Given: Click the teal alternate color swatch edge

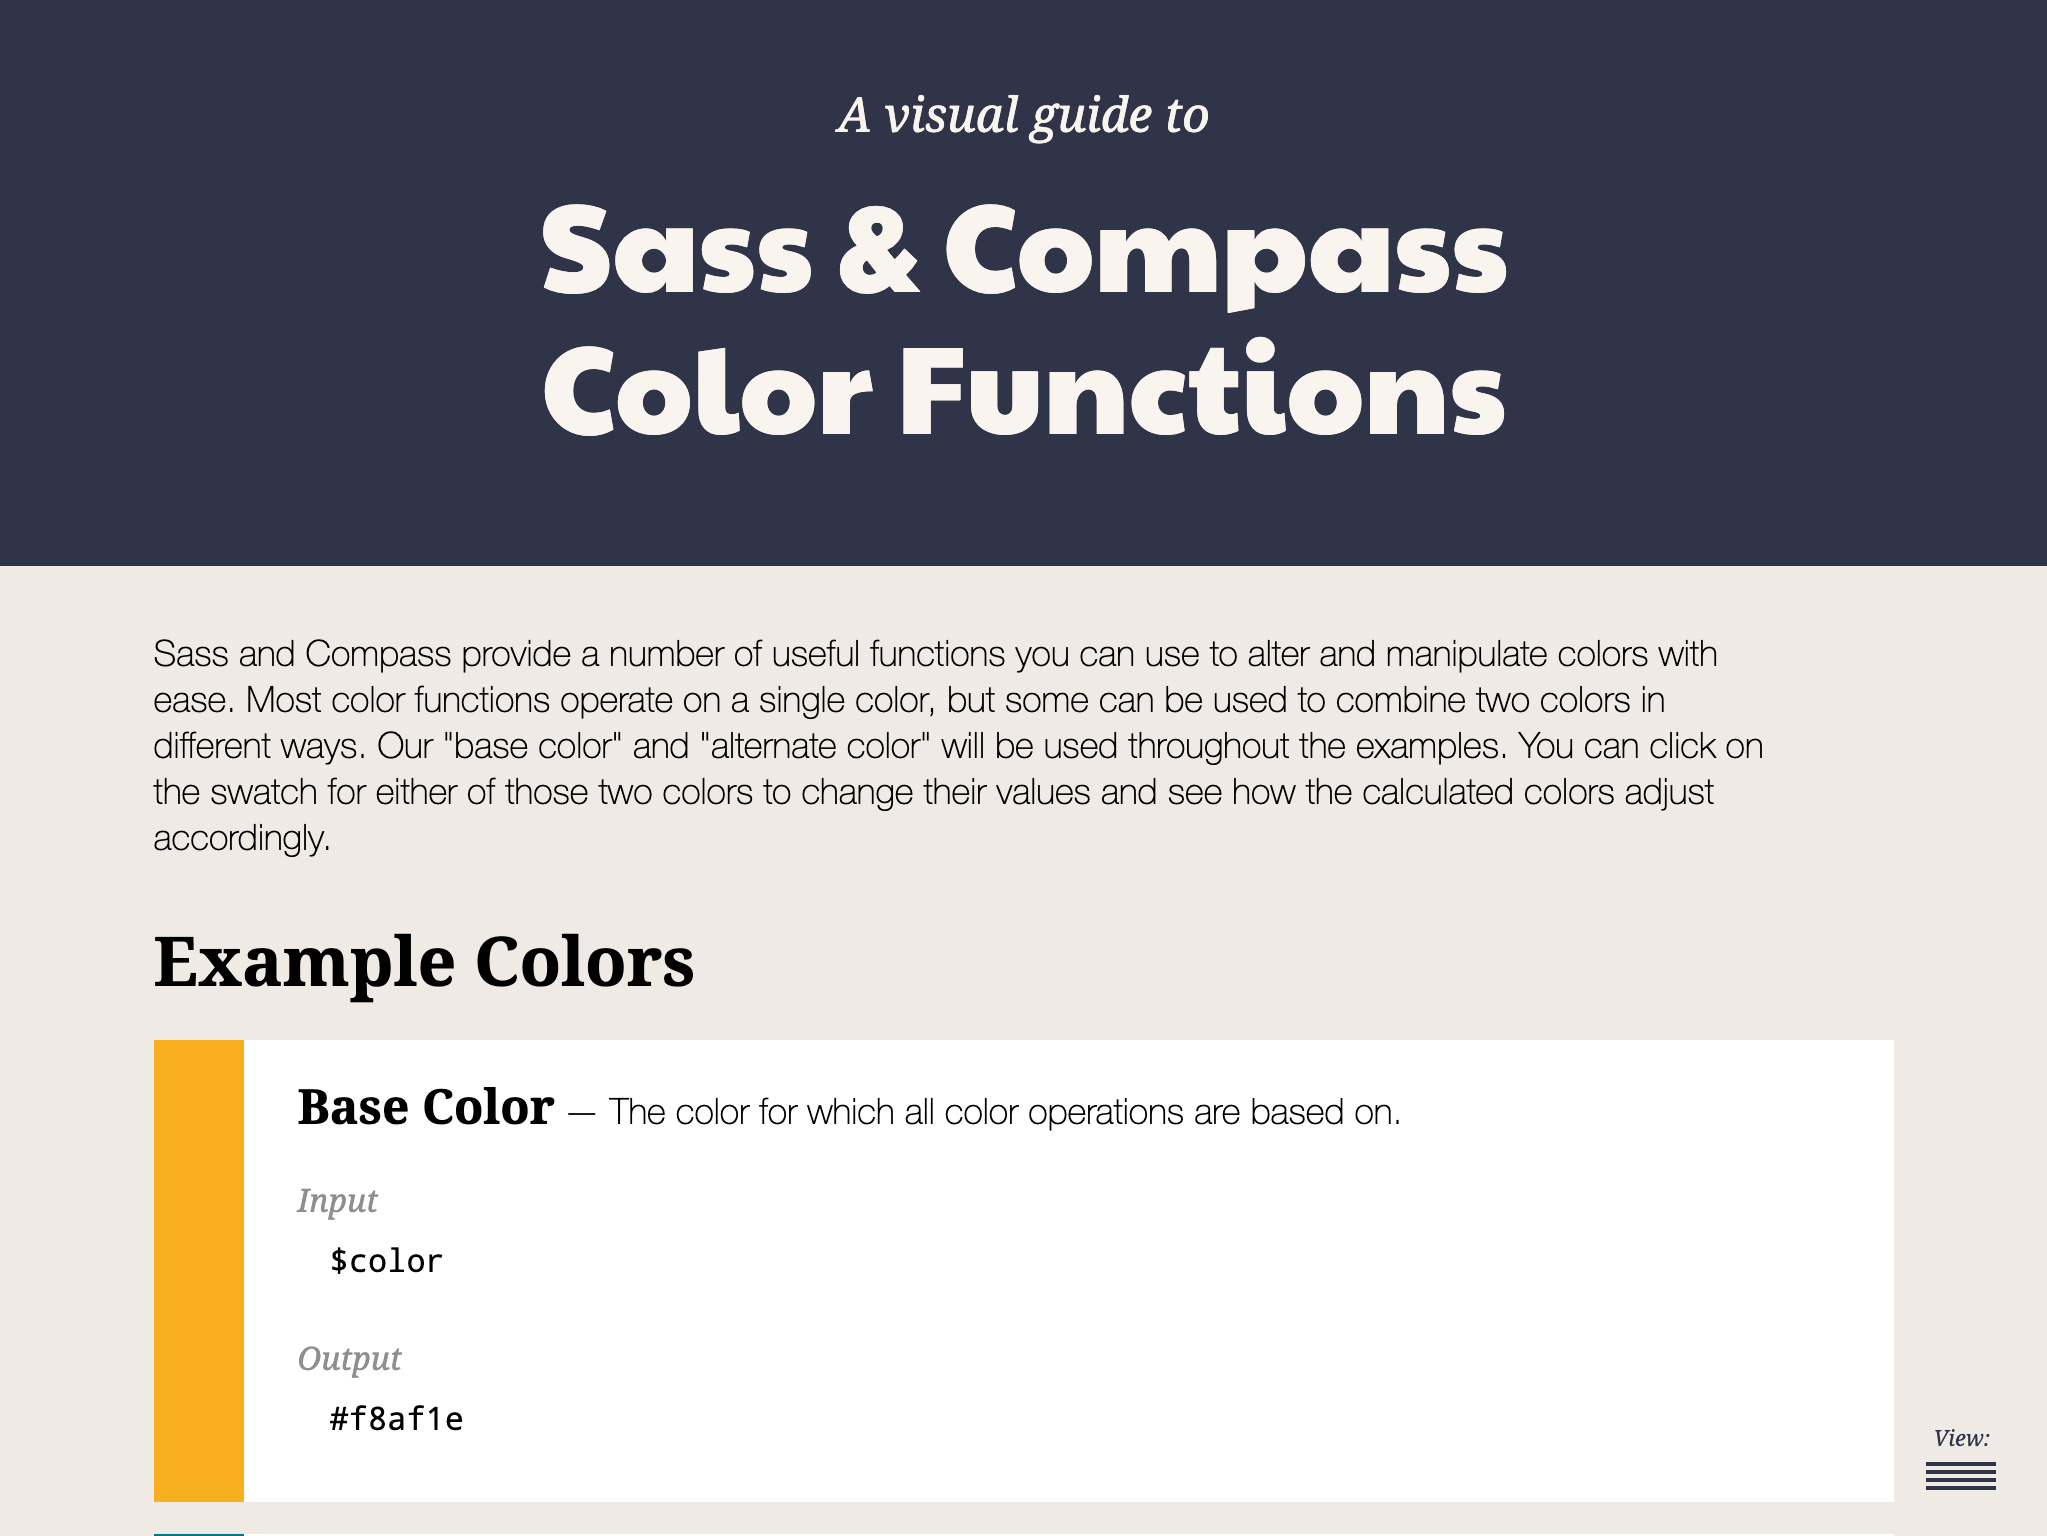Looking at the screenshot, I should pyautogui.click(x=199, y=1533).
